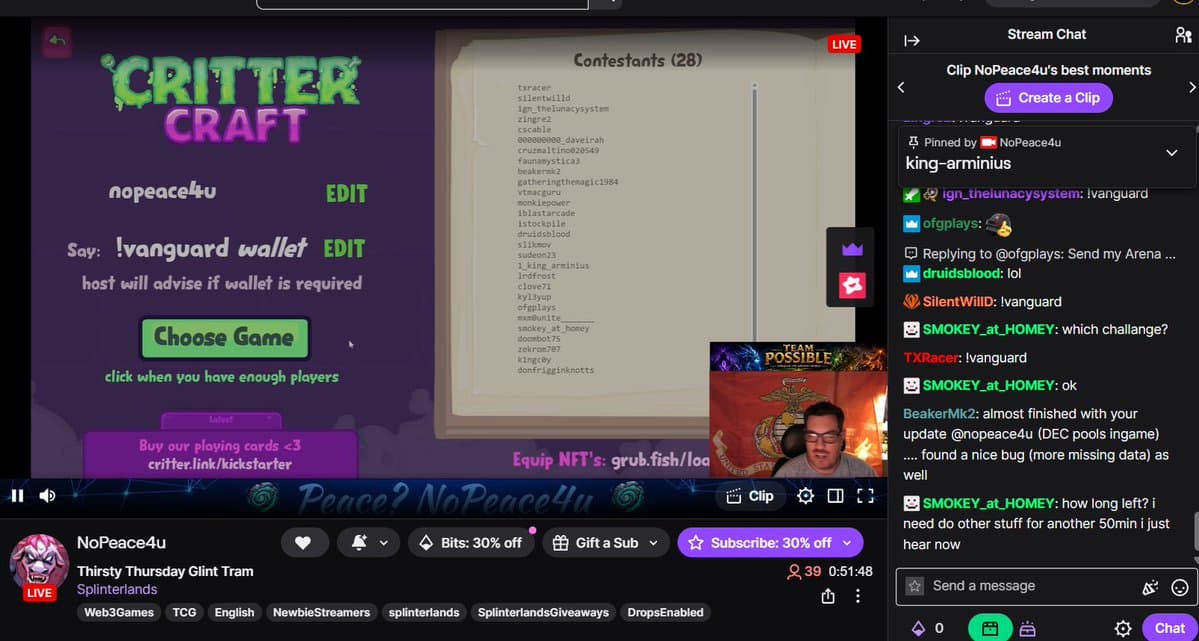Open the chat star identity icon
The width and height of the screenshot is (1199, 641).
pyautogui.click(x=915, y=587)
